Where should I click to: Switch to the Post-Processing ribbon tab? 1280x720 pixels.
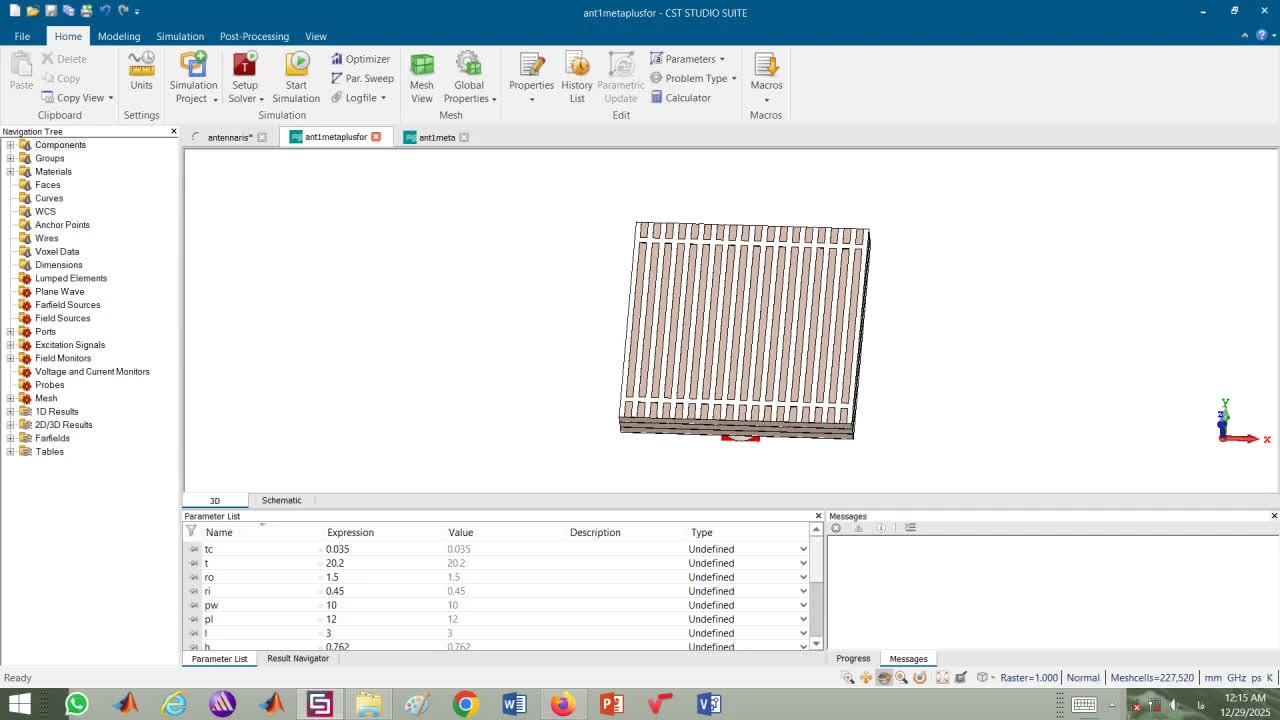click(254, 36)
